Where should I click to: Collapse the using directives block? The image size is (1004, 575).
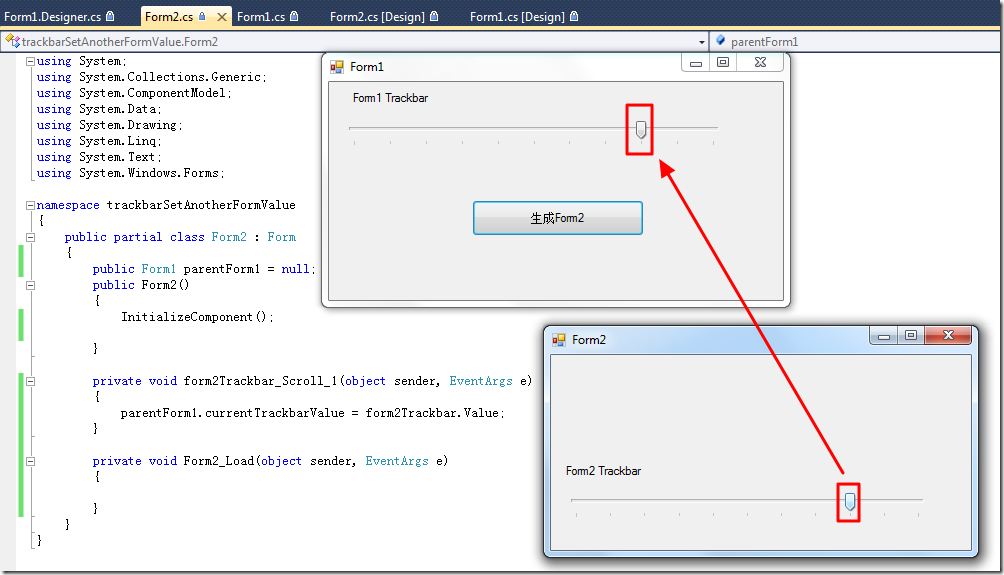[30, 61]
